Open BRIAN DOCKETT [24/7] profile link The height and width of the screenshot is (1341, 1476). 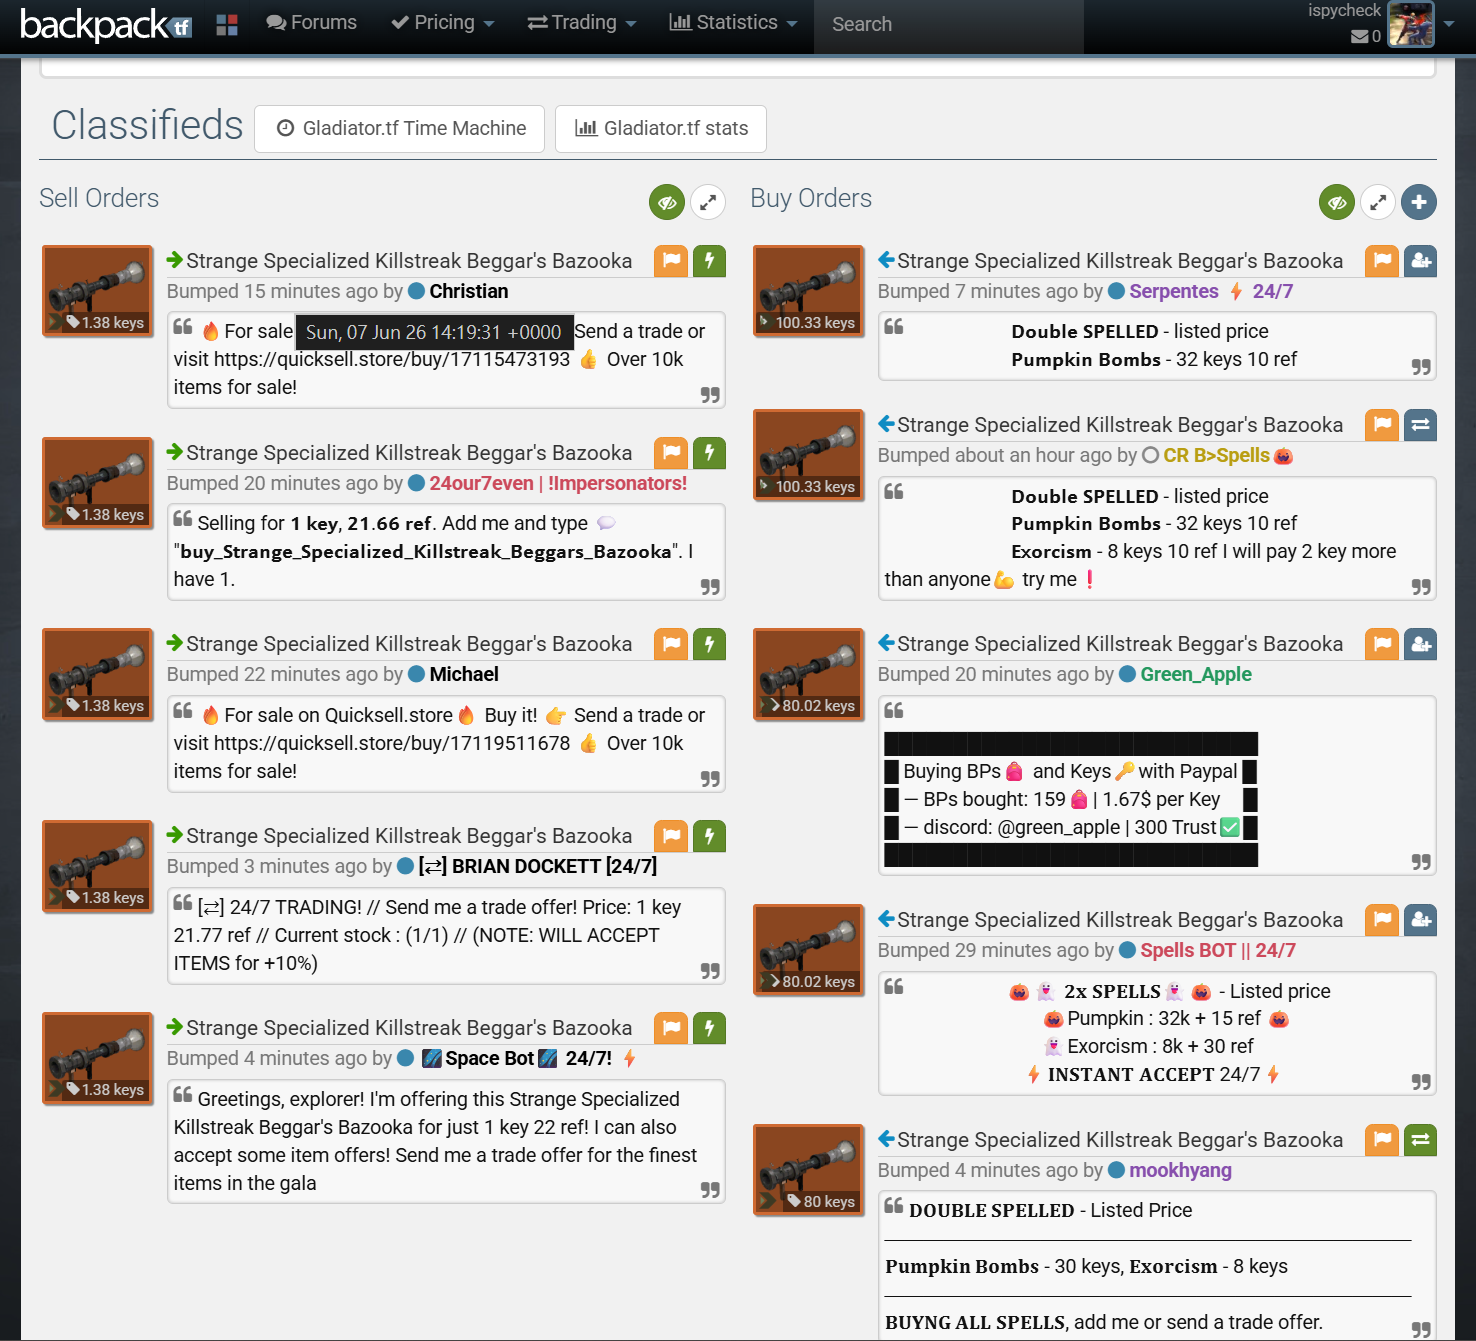coord(538,866)
